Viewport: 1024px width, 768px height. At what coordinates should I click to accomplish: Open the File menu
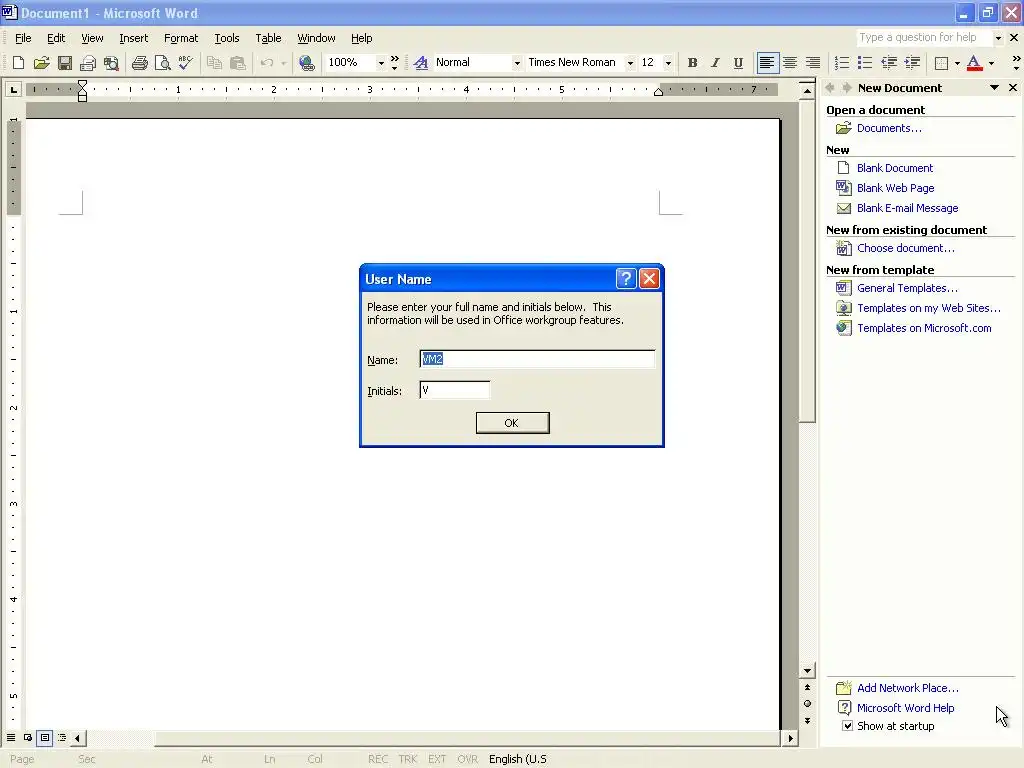click(23, 38)
